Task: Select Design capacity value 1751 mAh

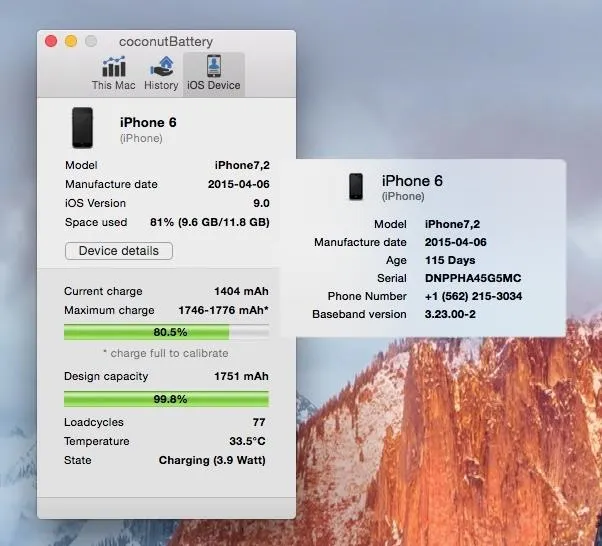Action: click(x=241, y=376)
